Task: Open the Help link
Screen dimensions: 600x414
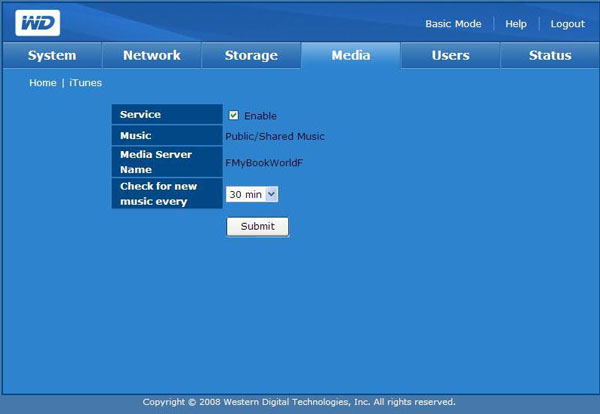Action: (516, 24)
